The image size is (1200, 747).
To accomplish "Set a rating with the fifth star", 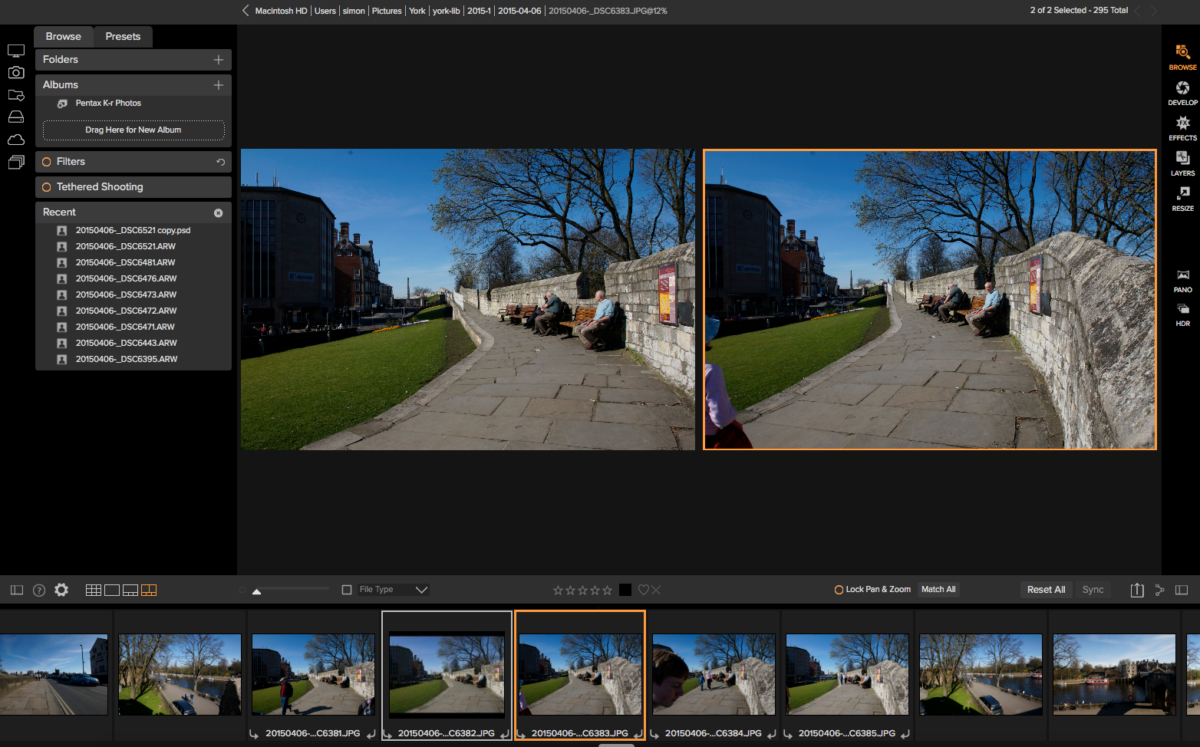I will coord(606,590).
